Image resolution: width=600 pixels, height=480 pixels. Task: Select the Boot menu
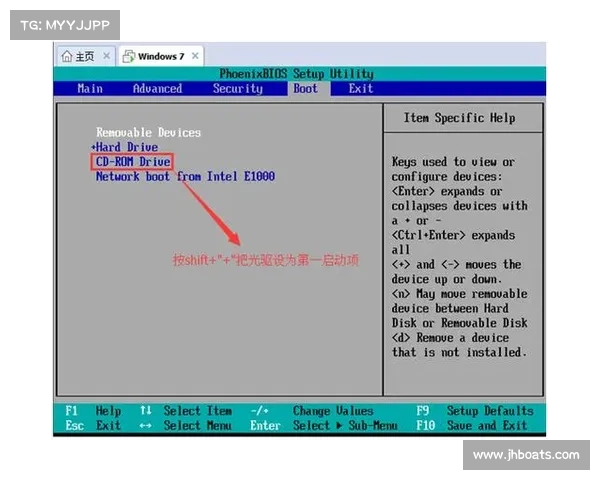(x=305, y=88)
